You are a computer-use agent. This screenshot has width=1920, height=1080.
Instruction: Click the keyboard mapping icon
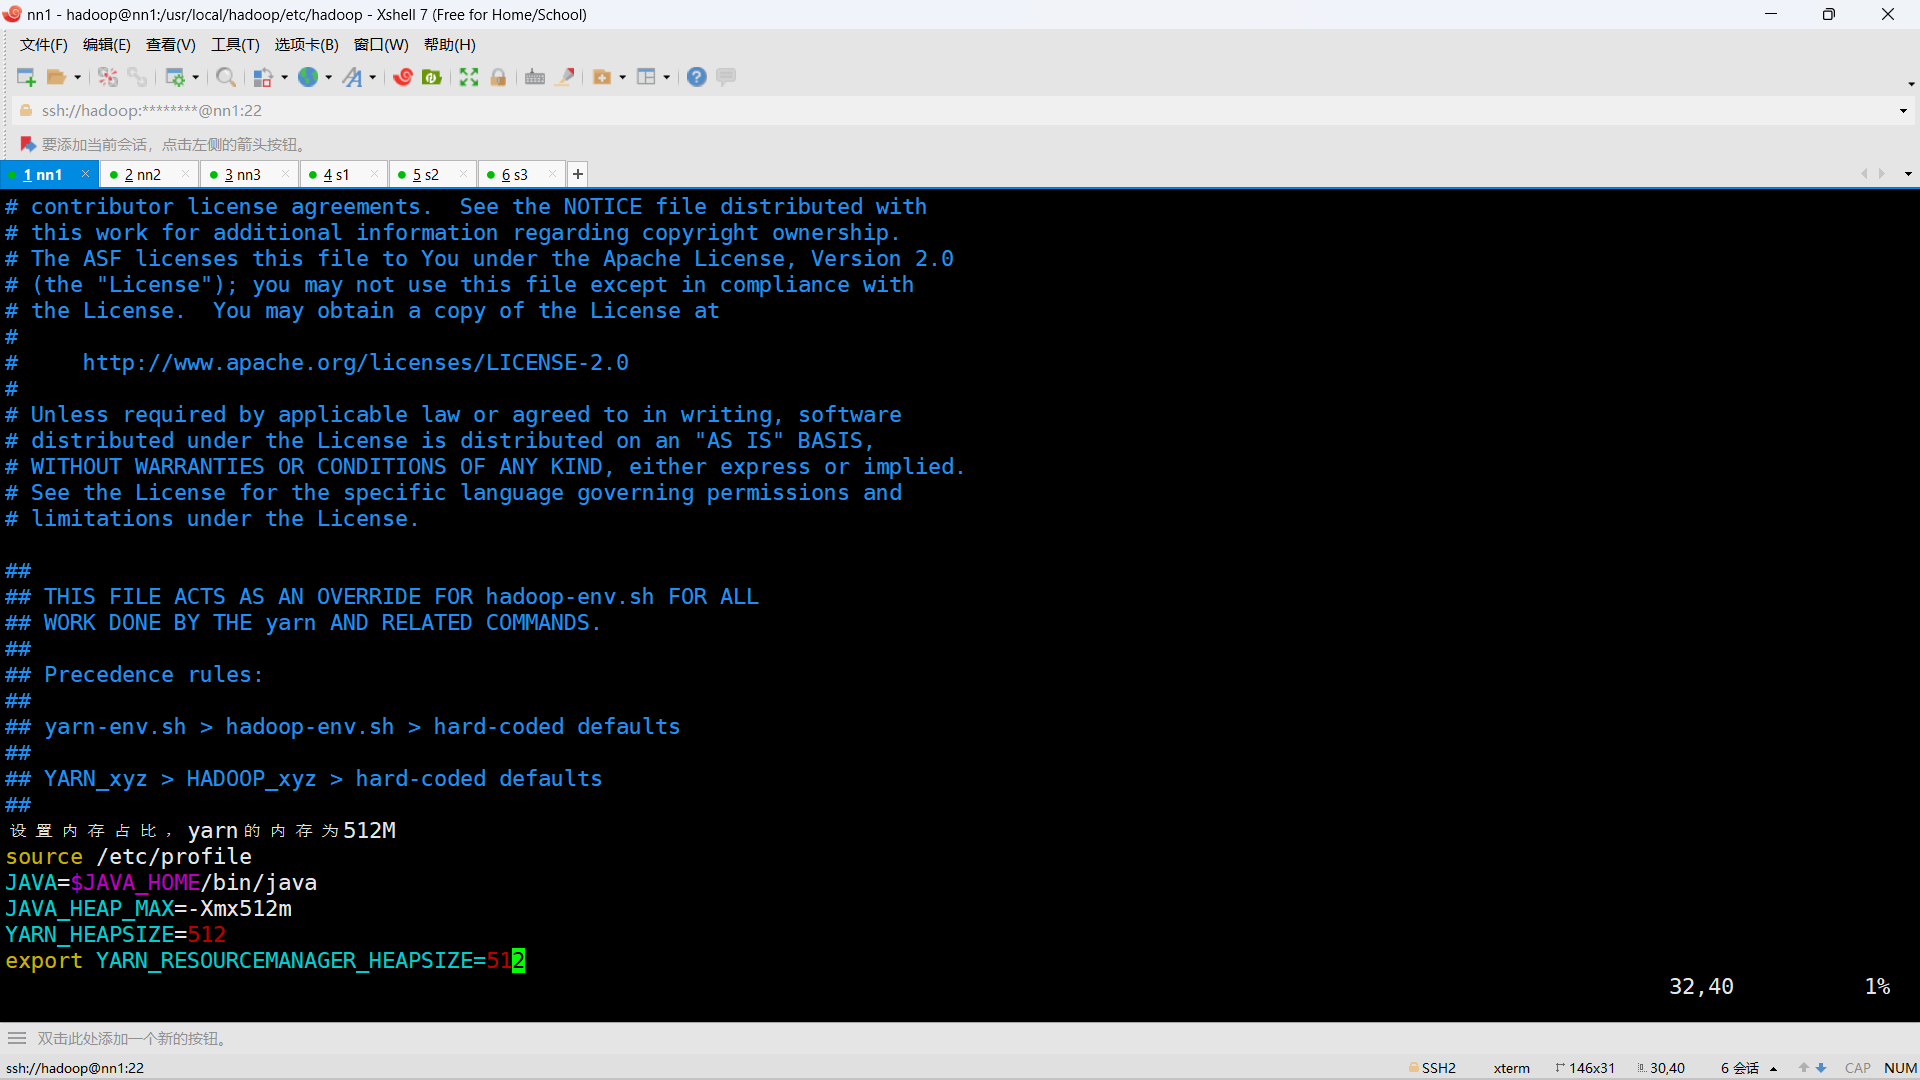535,77
